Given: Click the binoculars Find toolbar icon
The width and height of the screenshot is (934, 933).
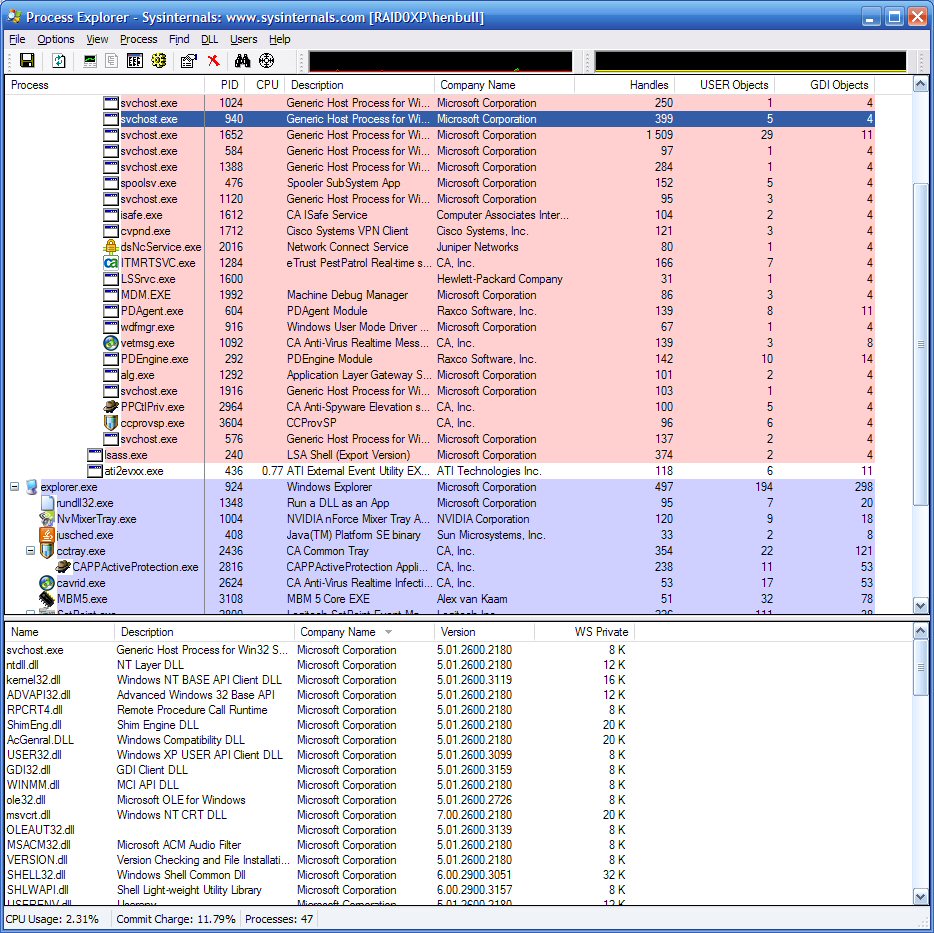Looking at the screenshot, I should tap(242, 60).
